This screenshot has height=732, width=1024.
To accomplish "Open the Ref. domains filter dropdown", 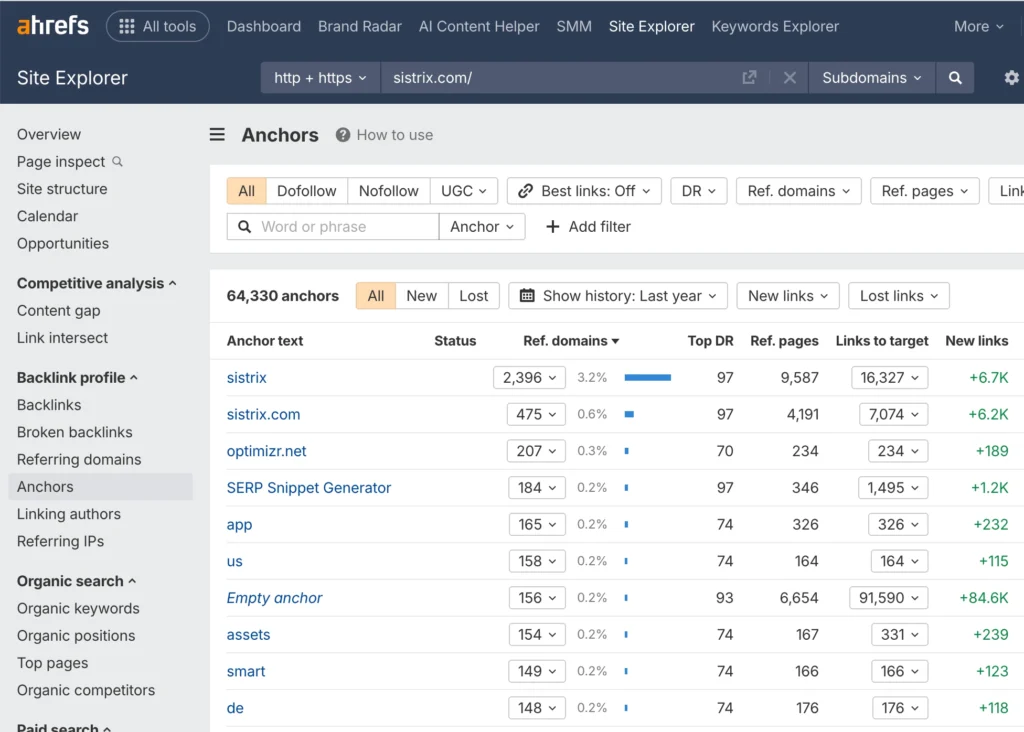I will (799, 191).
